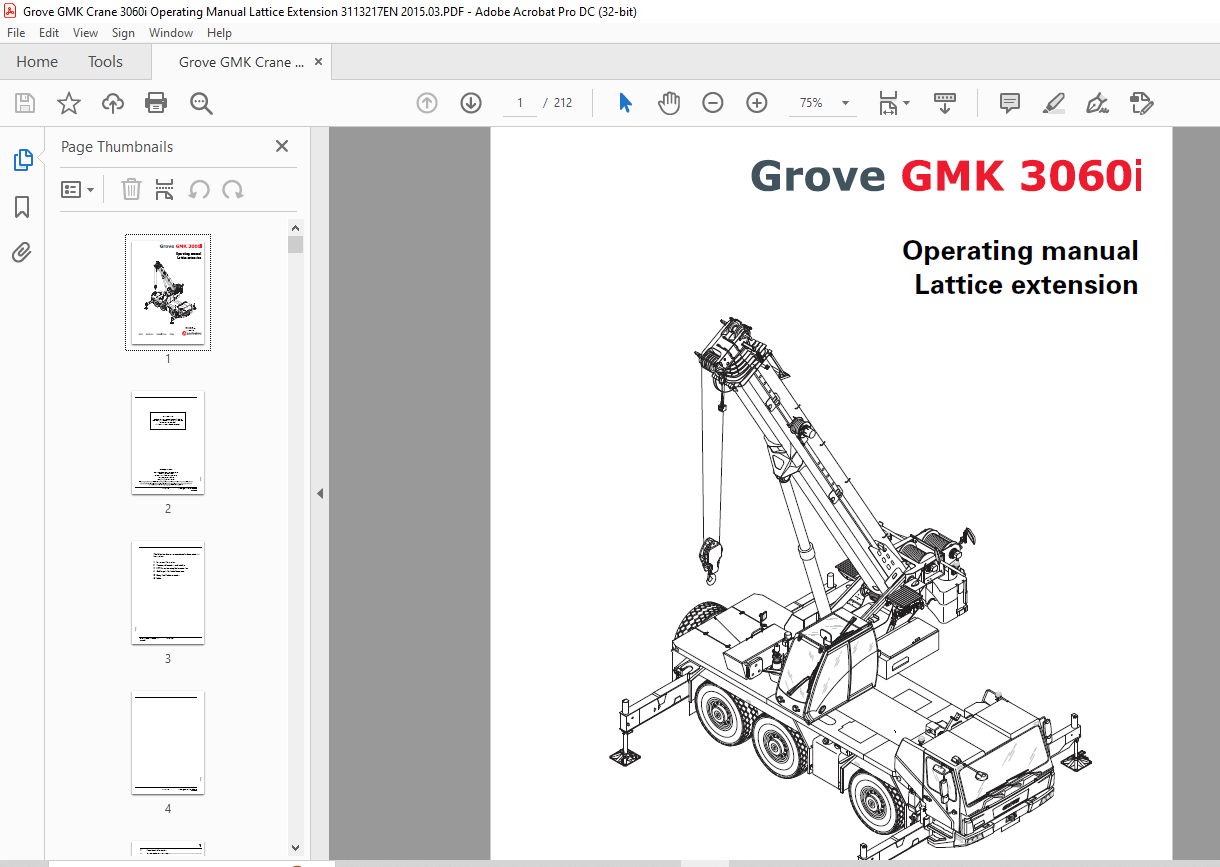This screenshot has height=867, width=1220.
Task: Click the thumbnails scrollbar up arrow
Action: coord(295,228)
